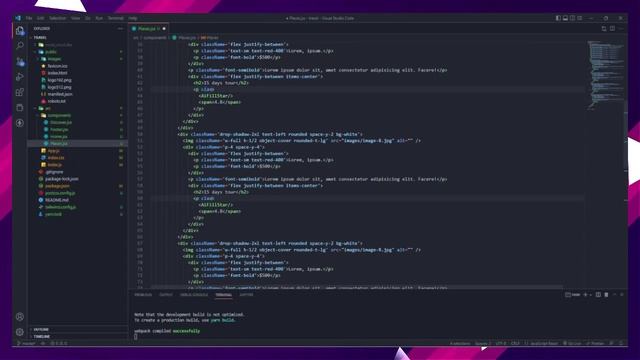Screen dimensions: 640x360
Task: Open logo192.png file
Action: click(59, 80)
